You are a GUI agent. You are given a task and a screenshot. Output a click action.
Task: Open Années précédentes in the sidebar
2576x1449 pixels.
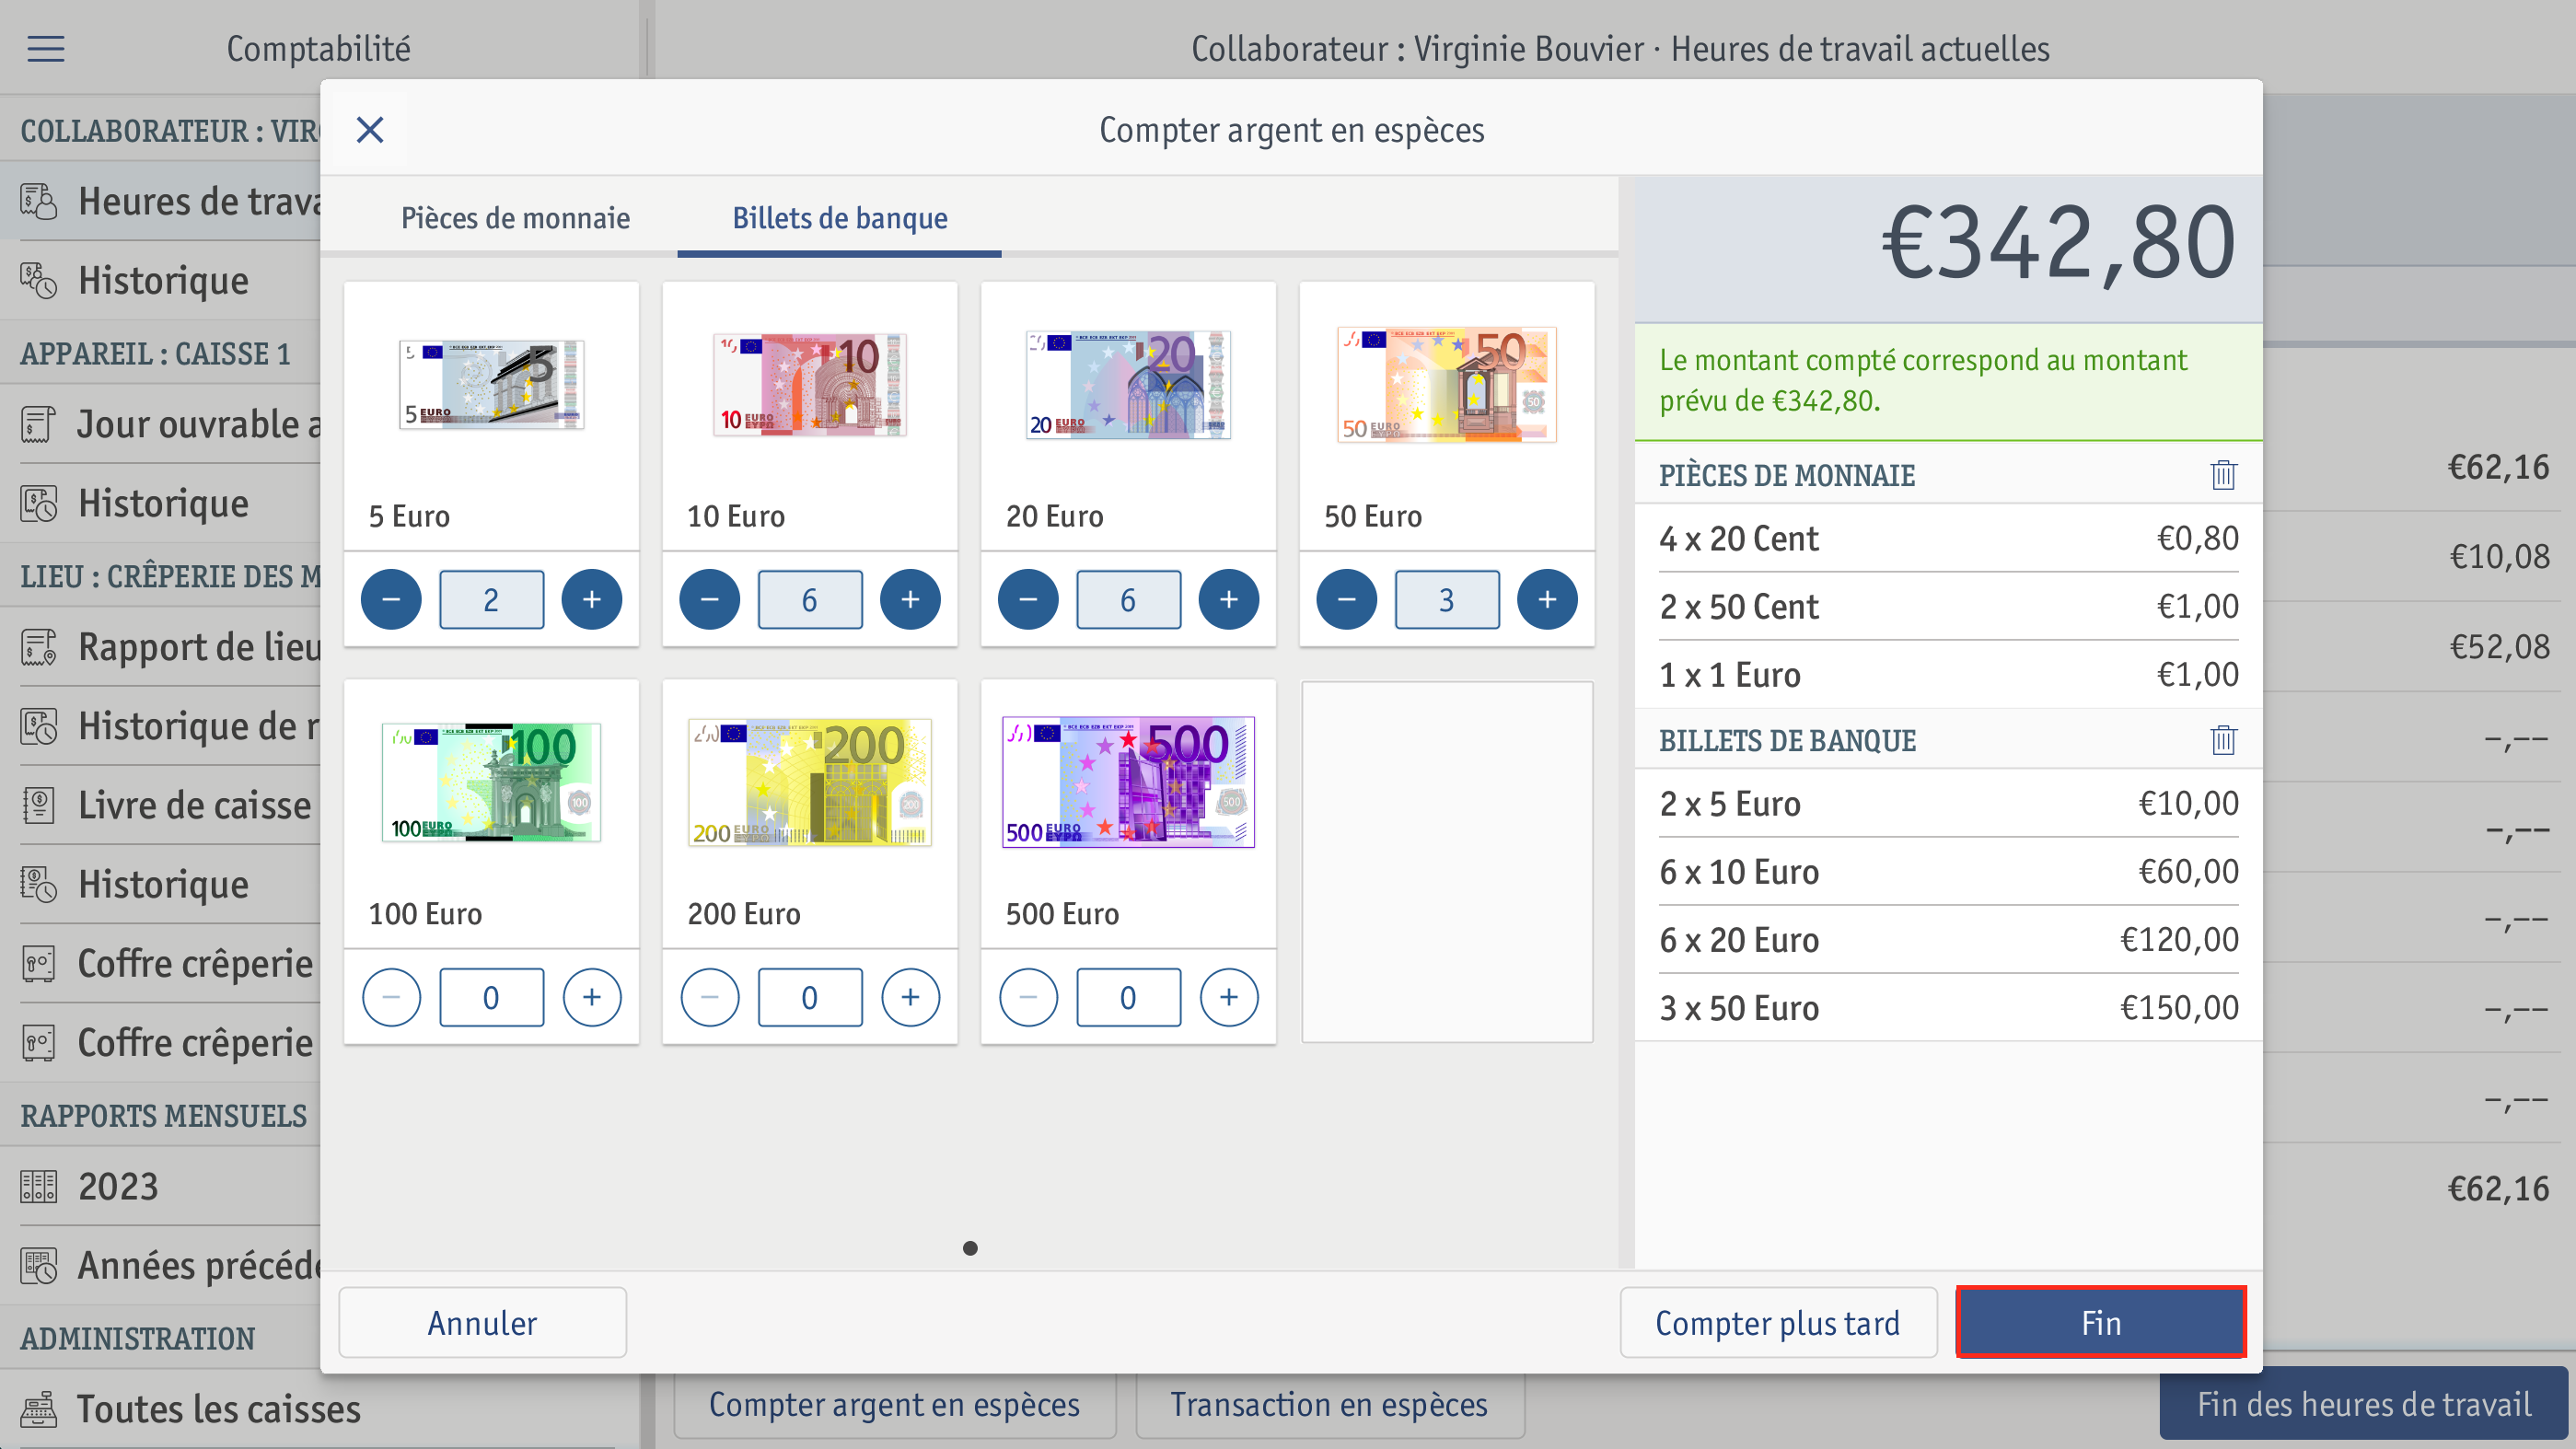coord(160,1265)
